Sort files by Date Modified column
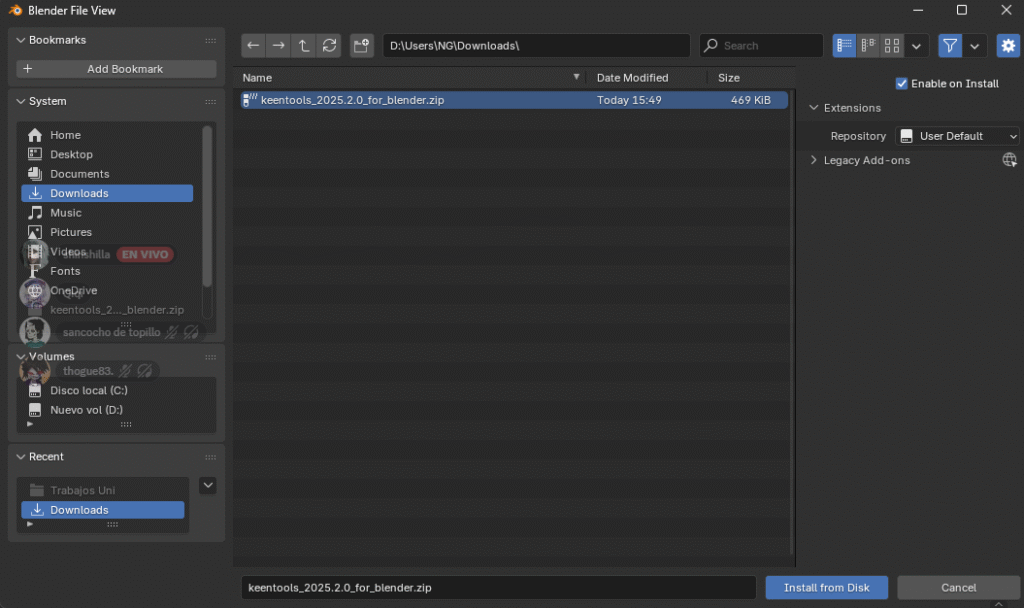This screenshot has width=1024, height=608. (x=632, y=78)
